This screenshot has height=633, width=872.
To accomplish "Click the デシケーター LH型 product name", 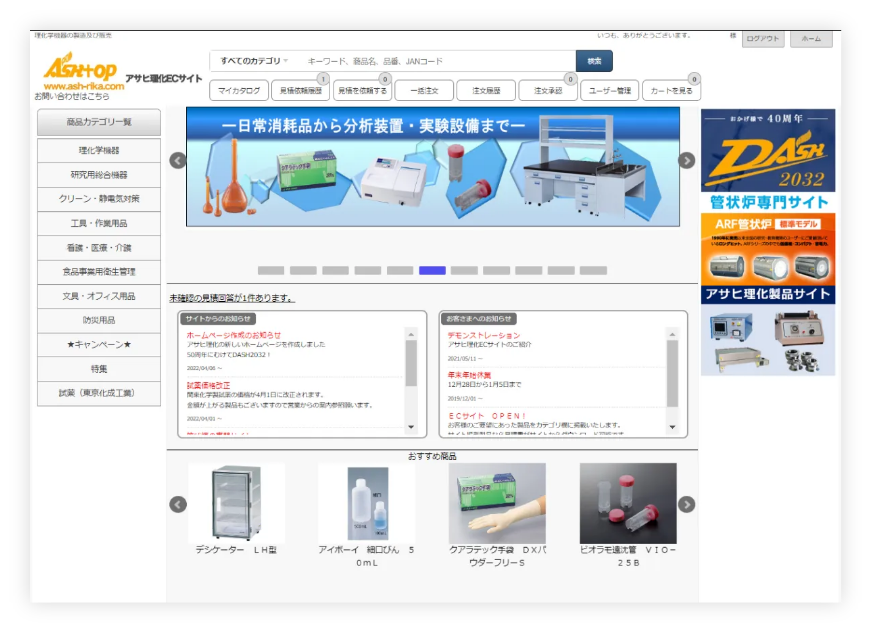I will pyautogui.click(x=236, y=550).
